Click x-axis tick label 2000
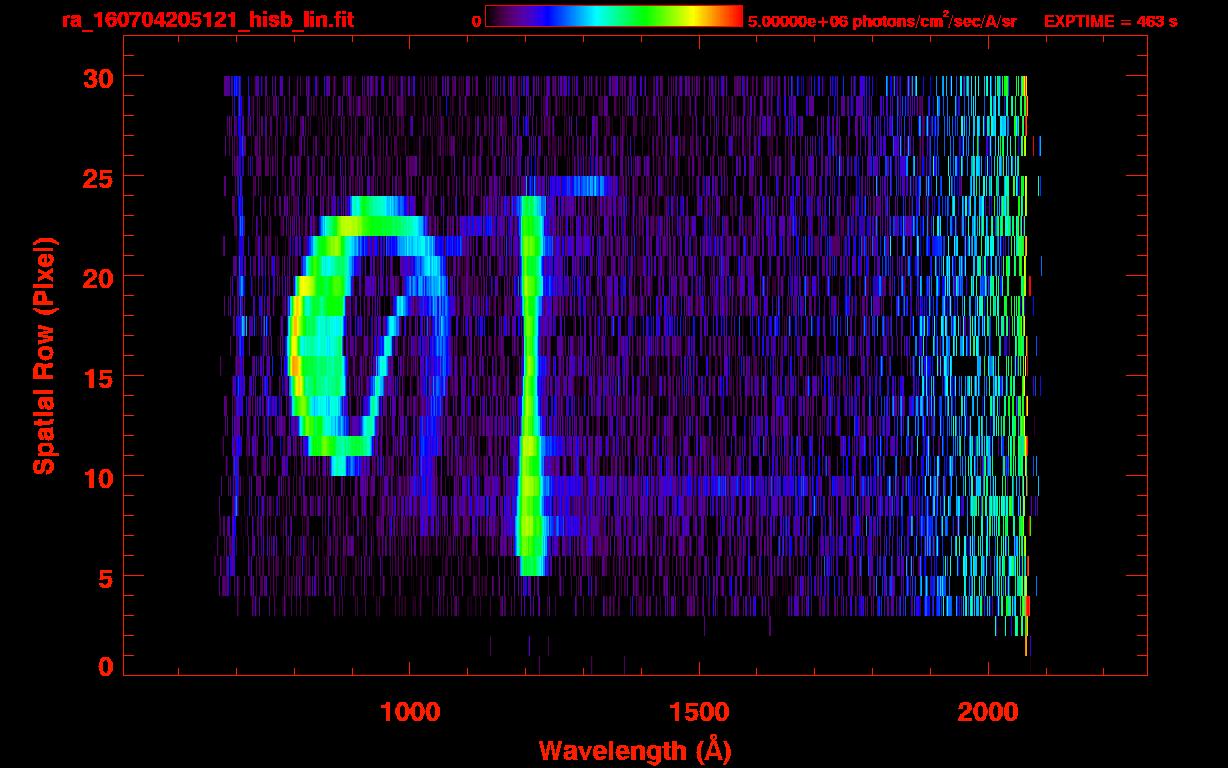This screenshot has width=1228, height=768. [x=989, y=711]
